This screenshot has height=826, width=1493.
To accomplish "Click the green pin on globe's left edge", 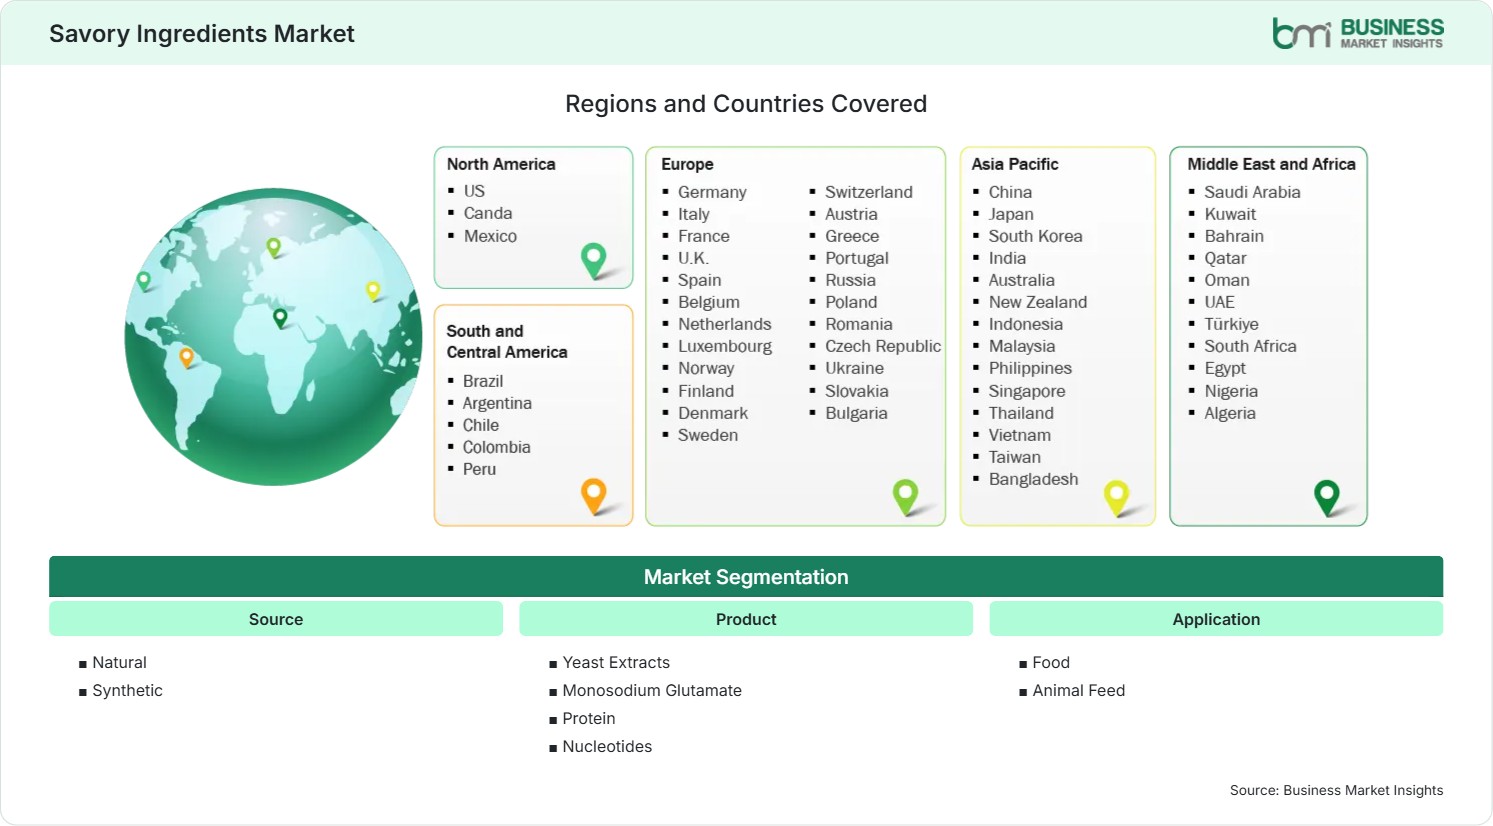I will pyautogui.click(x=144, y=281).
